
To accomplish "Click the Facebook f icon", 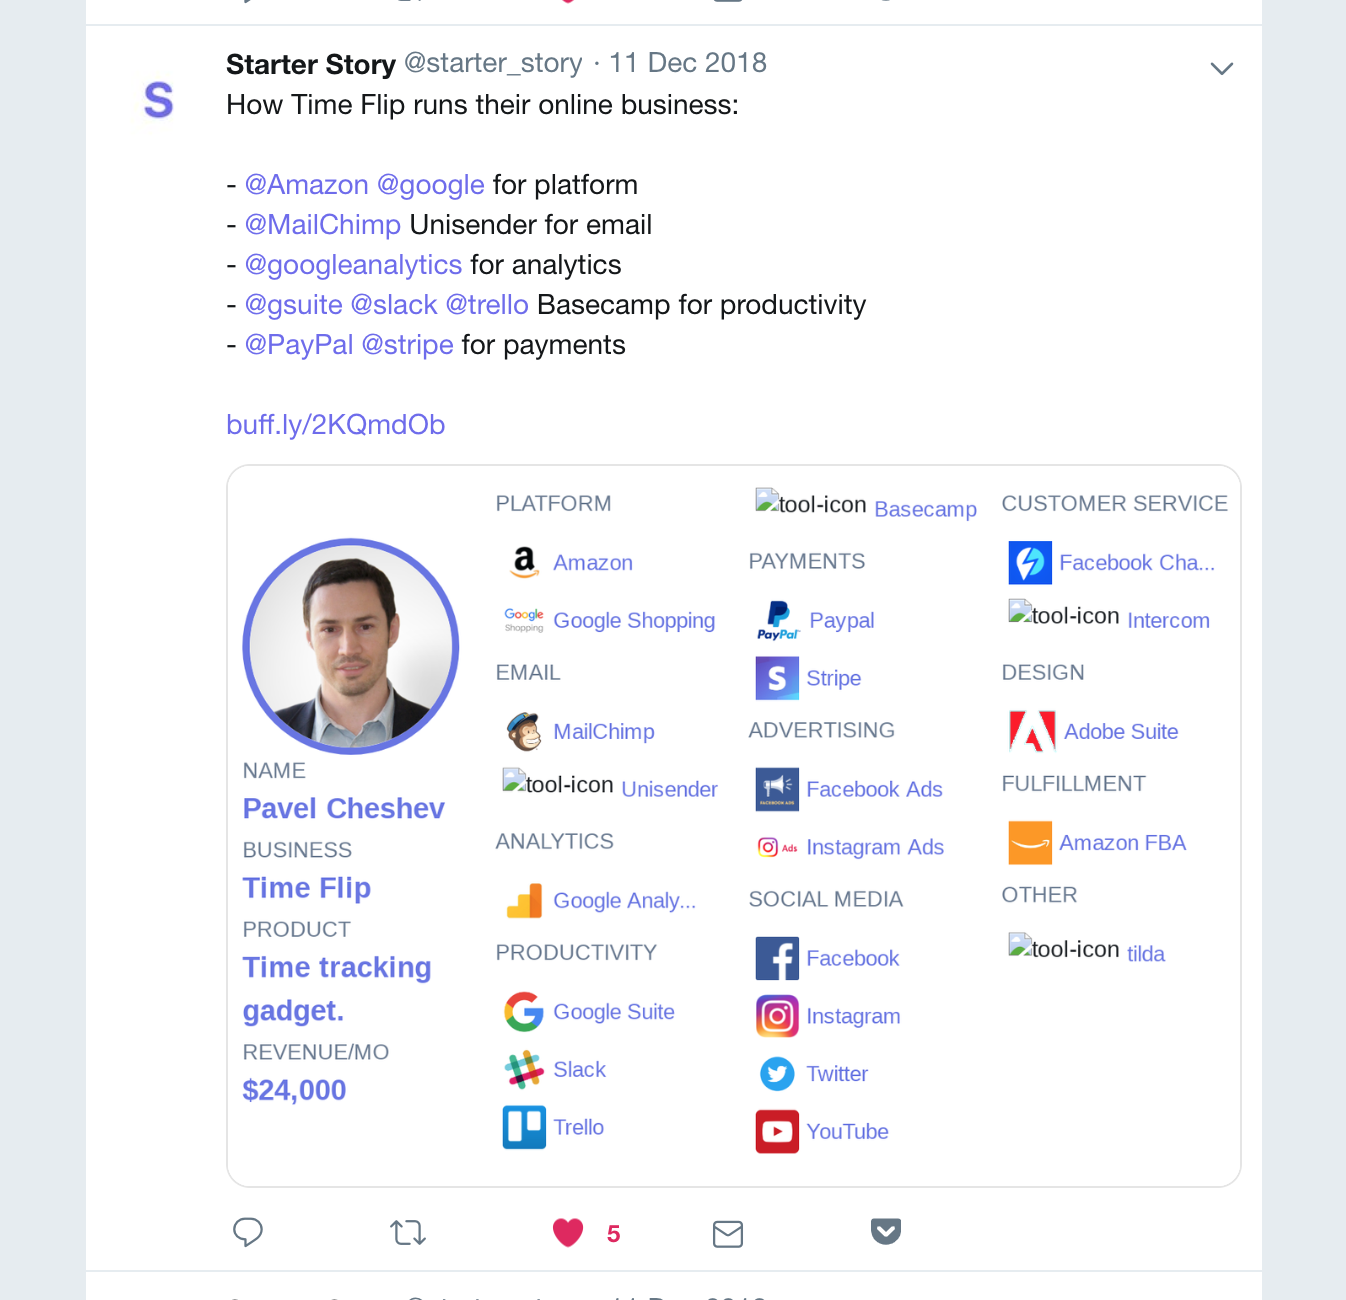I will click(777, 958).
